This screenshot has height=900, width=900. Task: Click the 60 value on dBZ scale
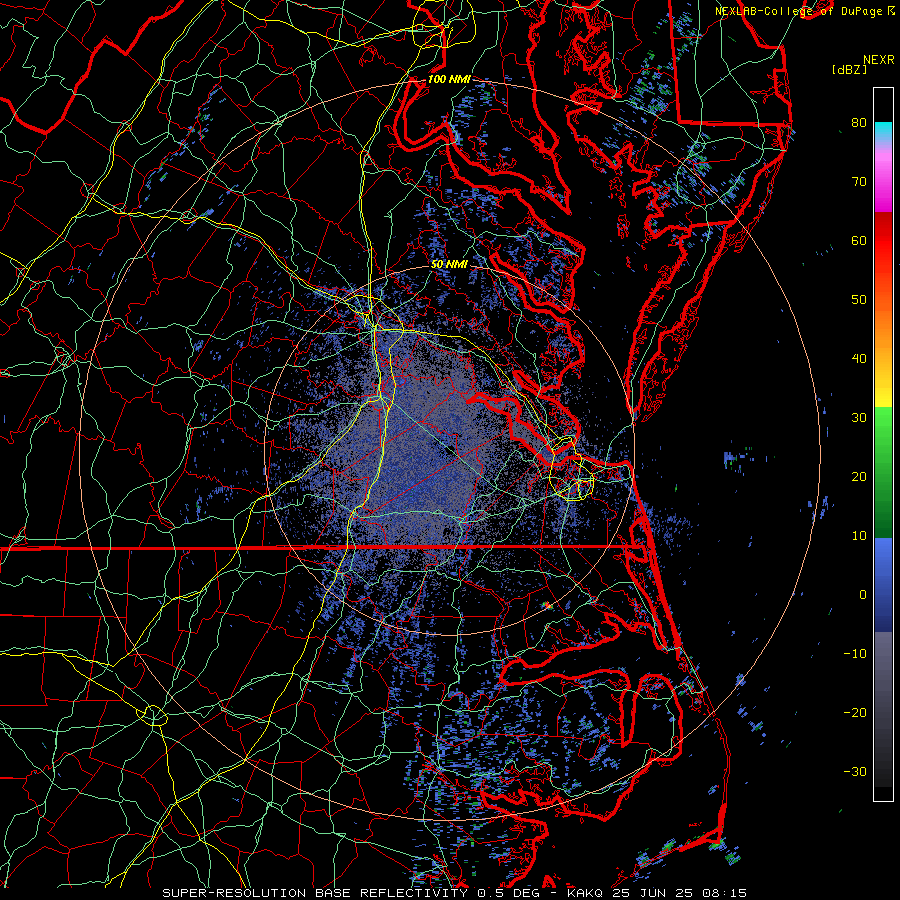[x=859, y=240]
